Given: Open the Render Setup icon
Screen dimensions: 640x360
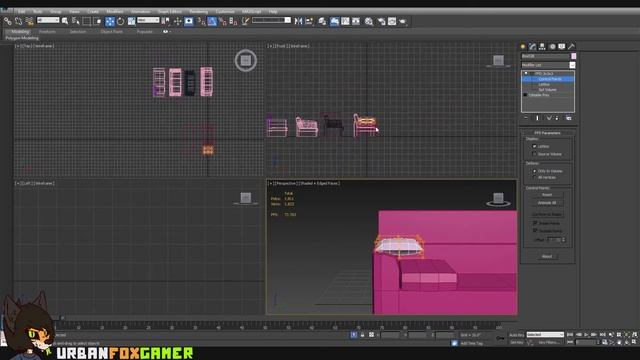Looking at the screenshot, I should (x=382, y=21).
